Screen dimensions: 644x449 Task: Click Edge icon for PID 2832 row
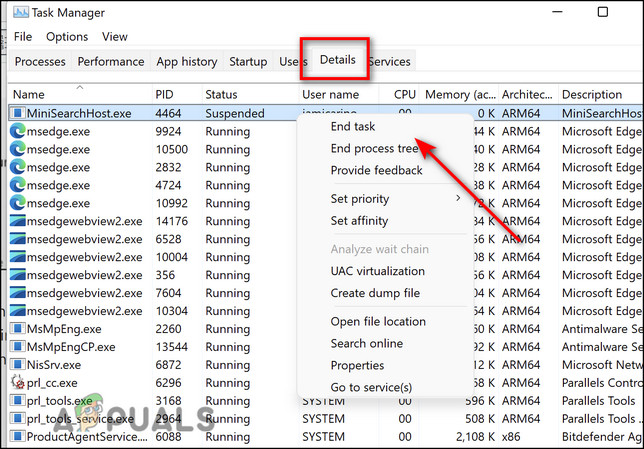[x=18, y=167]
